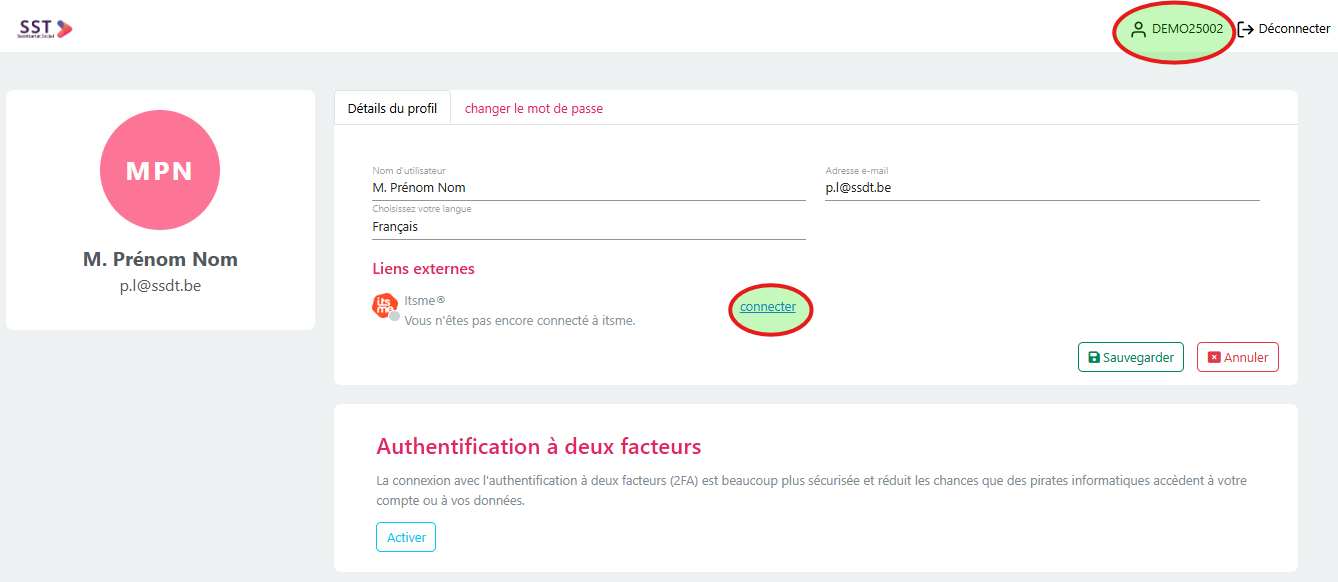This screenshot has height=582, width=1338.
Task: Open the changer le mot de passe tab
Action: pyautogui.click(x=534, y=108)
